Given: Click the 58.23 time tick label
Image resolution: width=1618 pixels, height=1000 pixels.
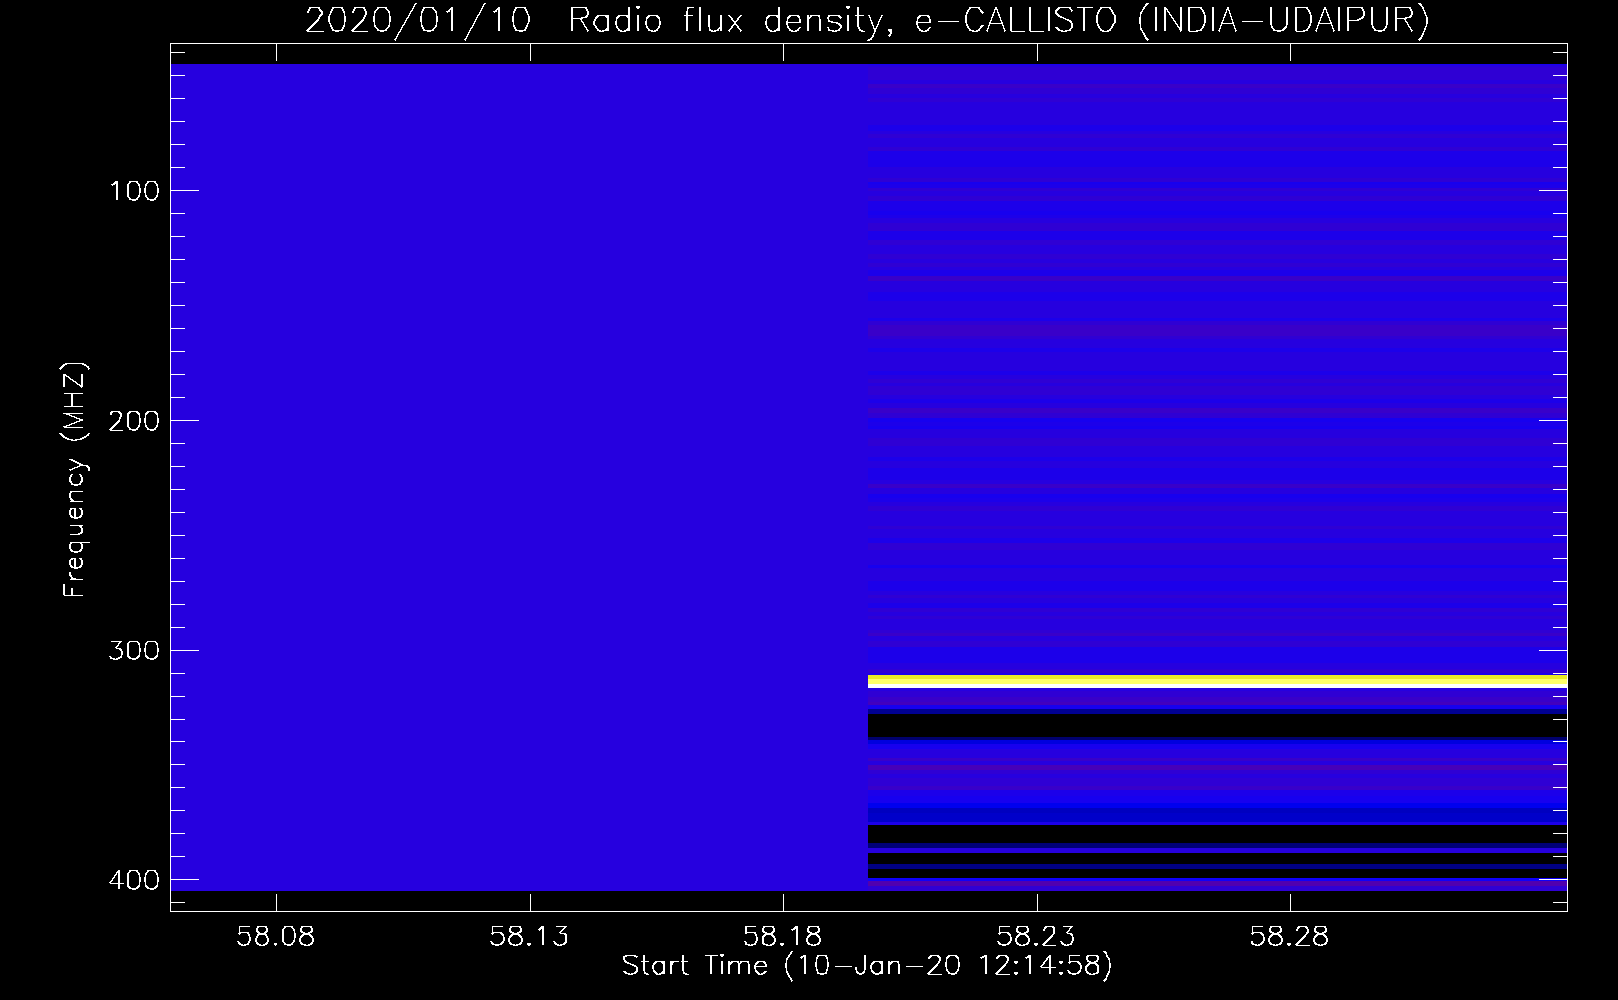Looking at the screenshot, I should click(1037, 936).
